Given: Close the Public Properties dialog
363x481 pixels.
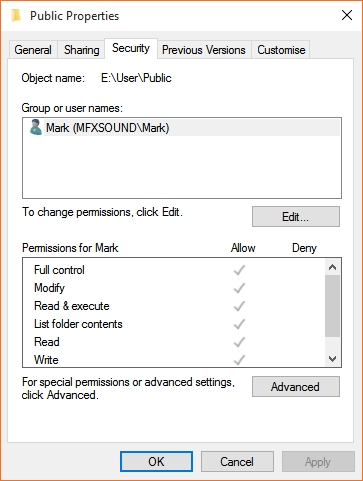Looking at the screenshot, I should coord(347,15).
